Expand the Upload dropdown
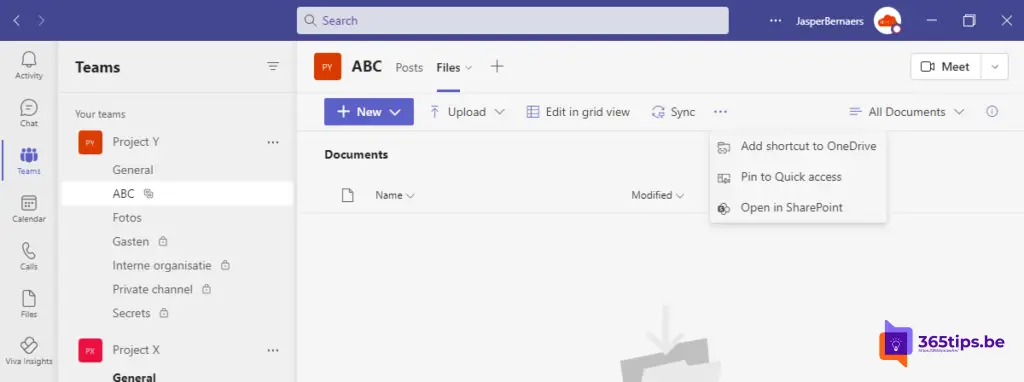Image resolution: width=1024 pixels, height=382 pixels. click(500, 112)
